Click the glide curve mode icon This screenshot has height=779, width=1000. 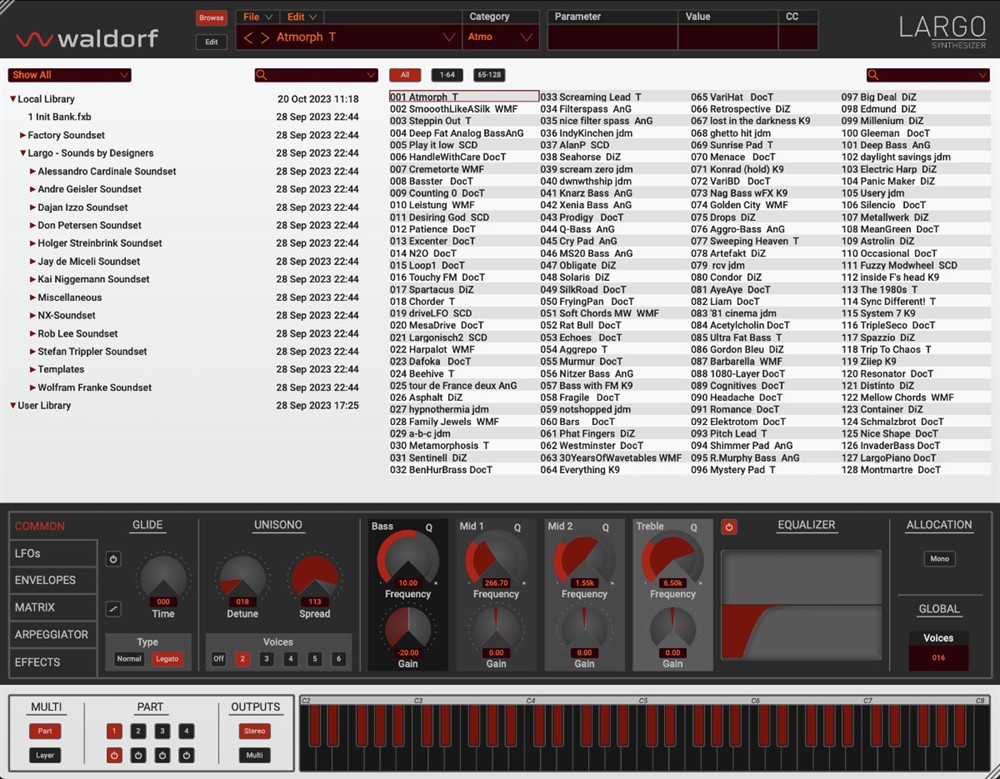click(113, 607)
